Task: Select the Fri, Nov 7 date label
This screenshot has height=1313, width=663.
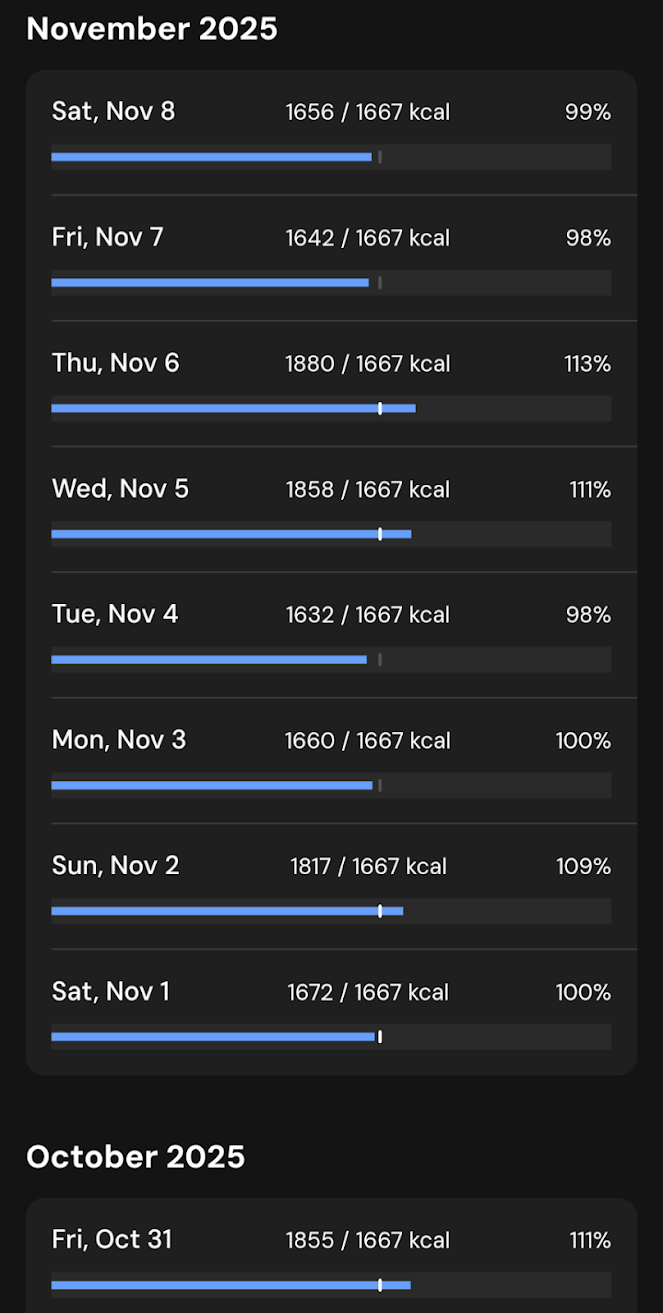Action: click(x=107, y=237)
